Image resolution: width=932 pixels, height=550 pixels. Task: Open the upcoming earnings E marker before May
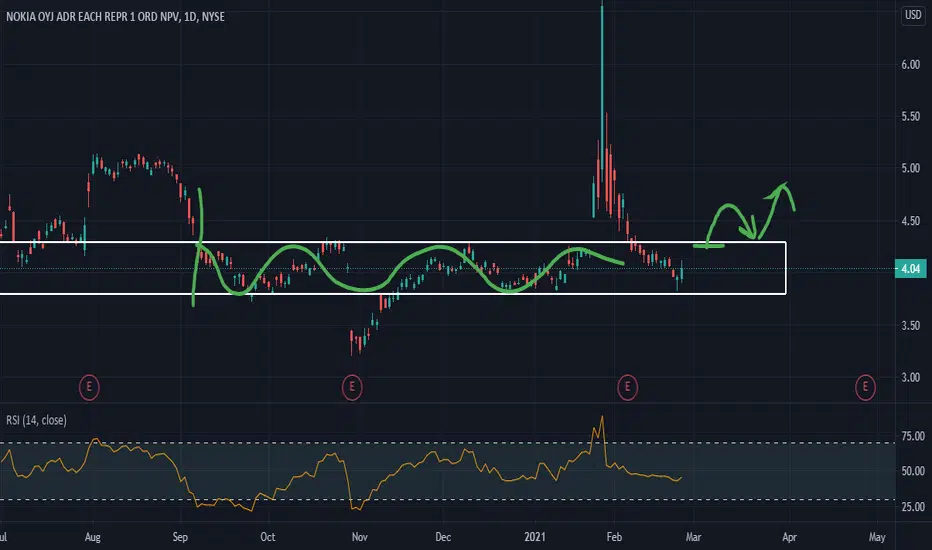coord(865,388)
